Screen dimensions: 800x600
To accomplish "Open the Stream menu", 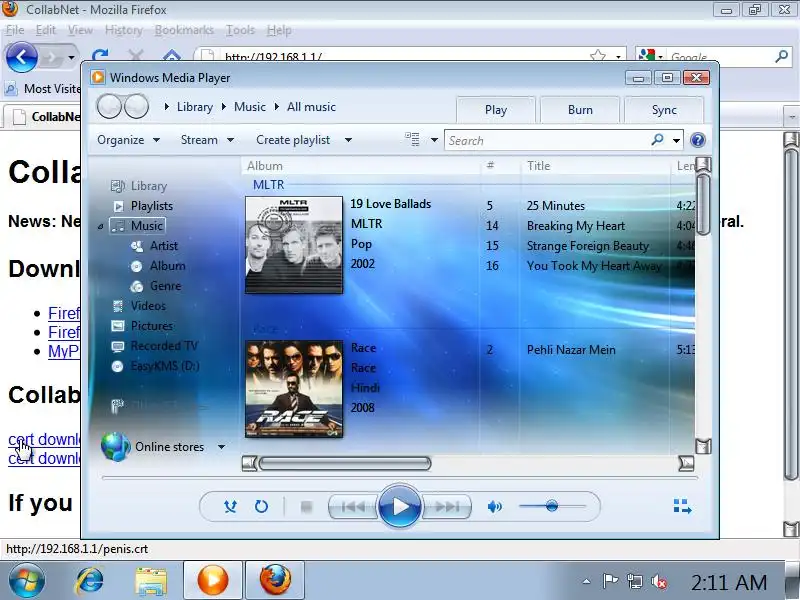I will 207,140.
